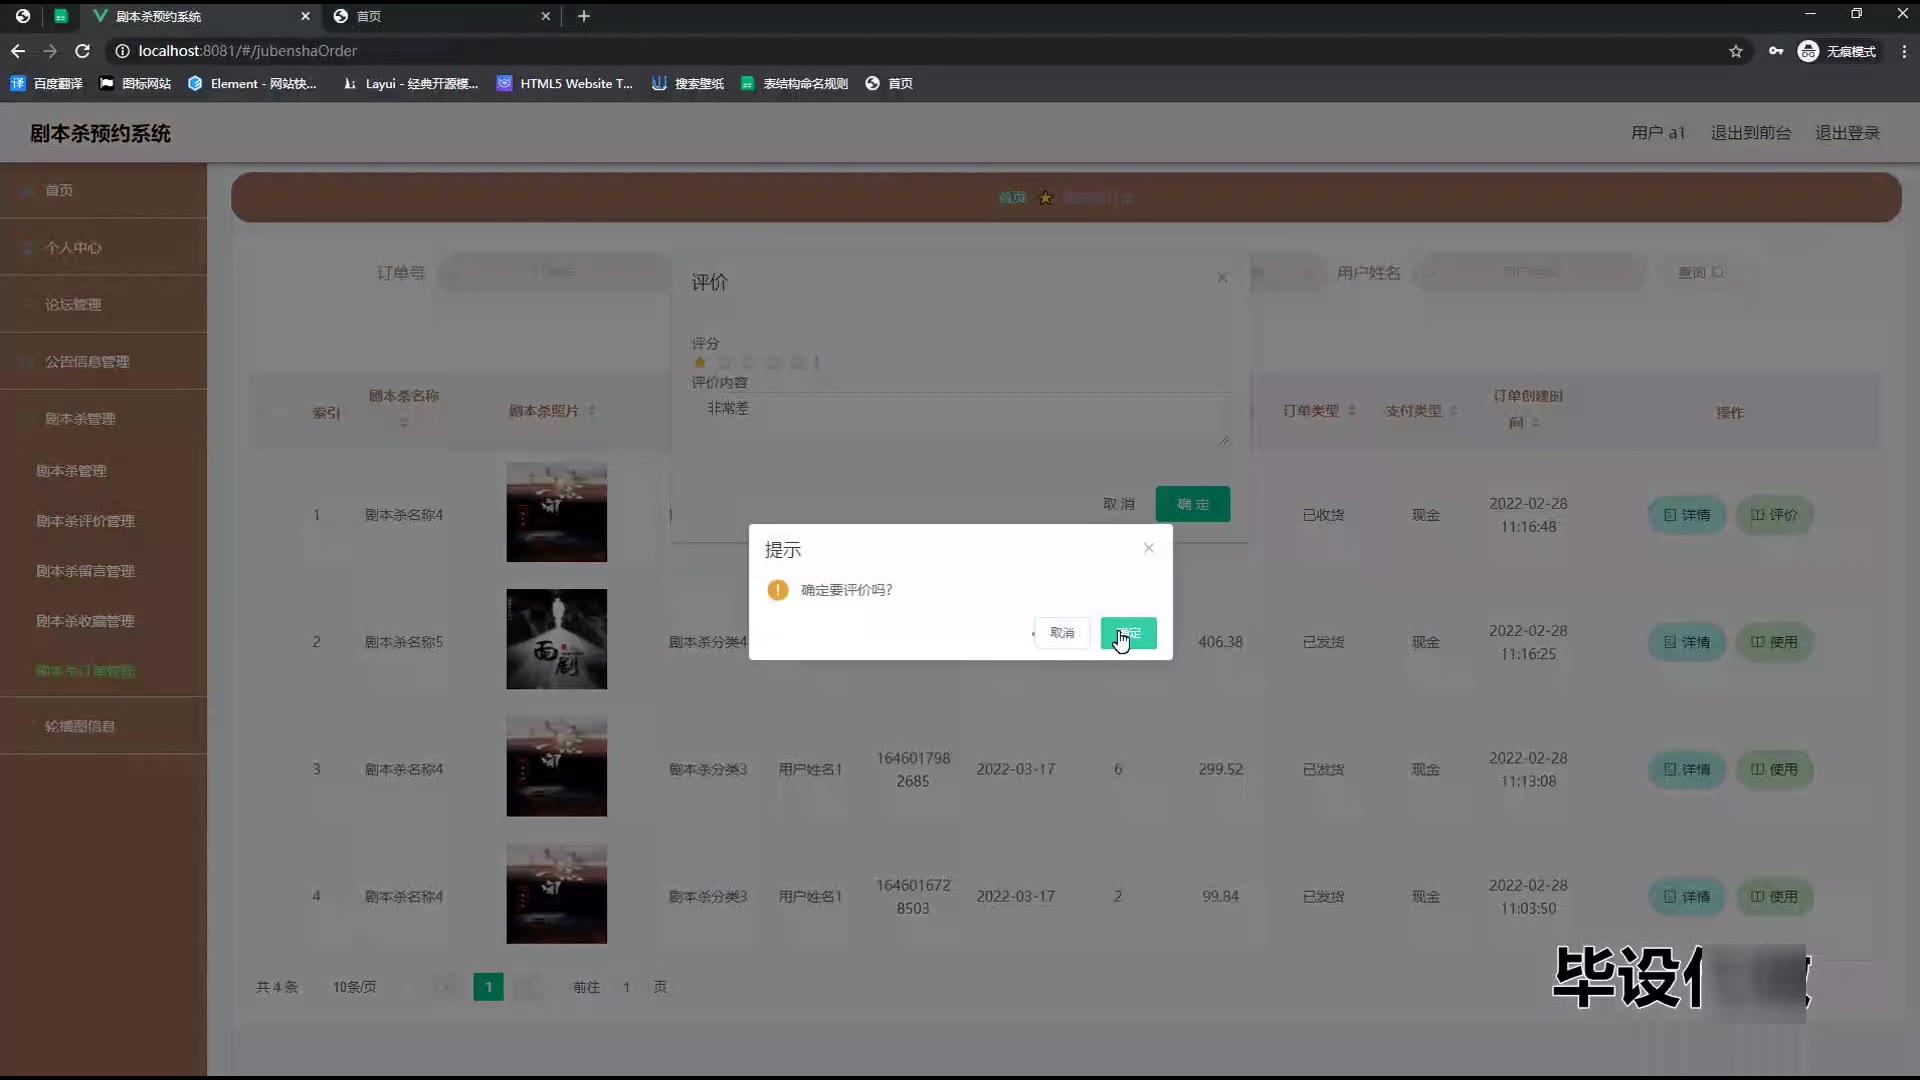Screen dimensions: 1920x1080
Task: Expand 论坛管理 sidebar menu
Action: coord(103,304)
